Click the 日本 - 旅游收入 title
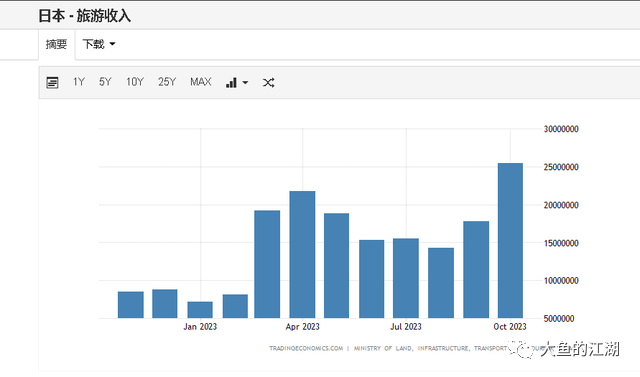Viewport: 640px width, 377px height. pyautogui.click(x=84, y=16)
